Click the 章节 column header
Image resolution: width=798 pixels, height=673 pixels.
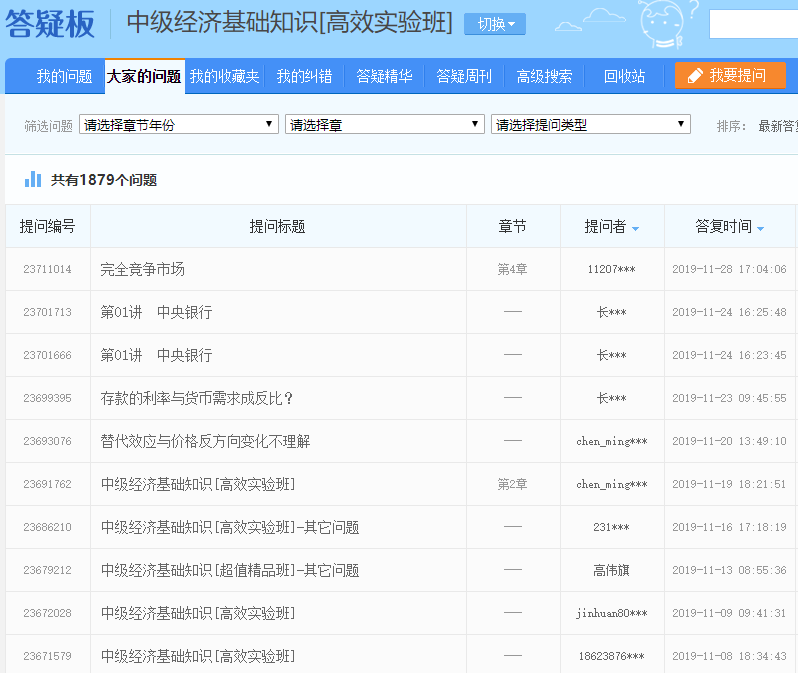(512, 226)
